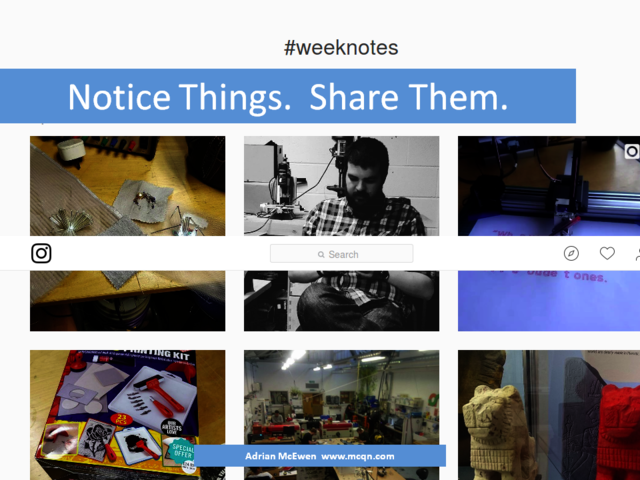
Task: Open the profile icon at far right
Action: [637, 254]
